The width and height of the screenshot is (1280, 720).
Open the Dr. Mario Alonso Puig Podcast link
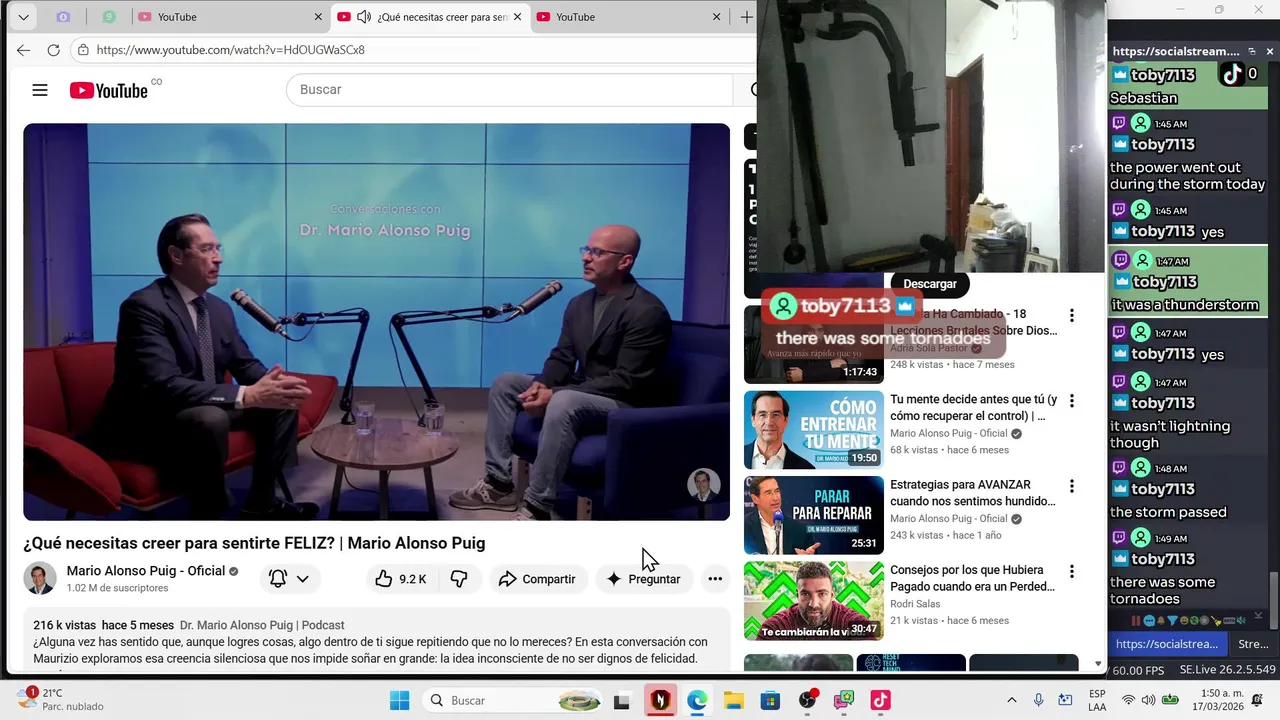(262, 625)
